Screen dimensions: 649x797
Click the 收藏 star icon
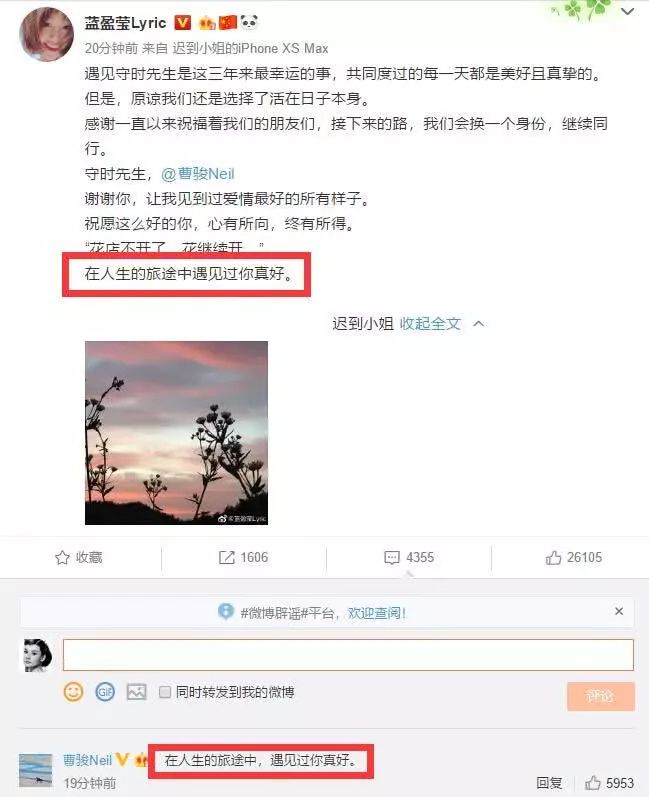point(62,558)
